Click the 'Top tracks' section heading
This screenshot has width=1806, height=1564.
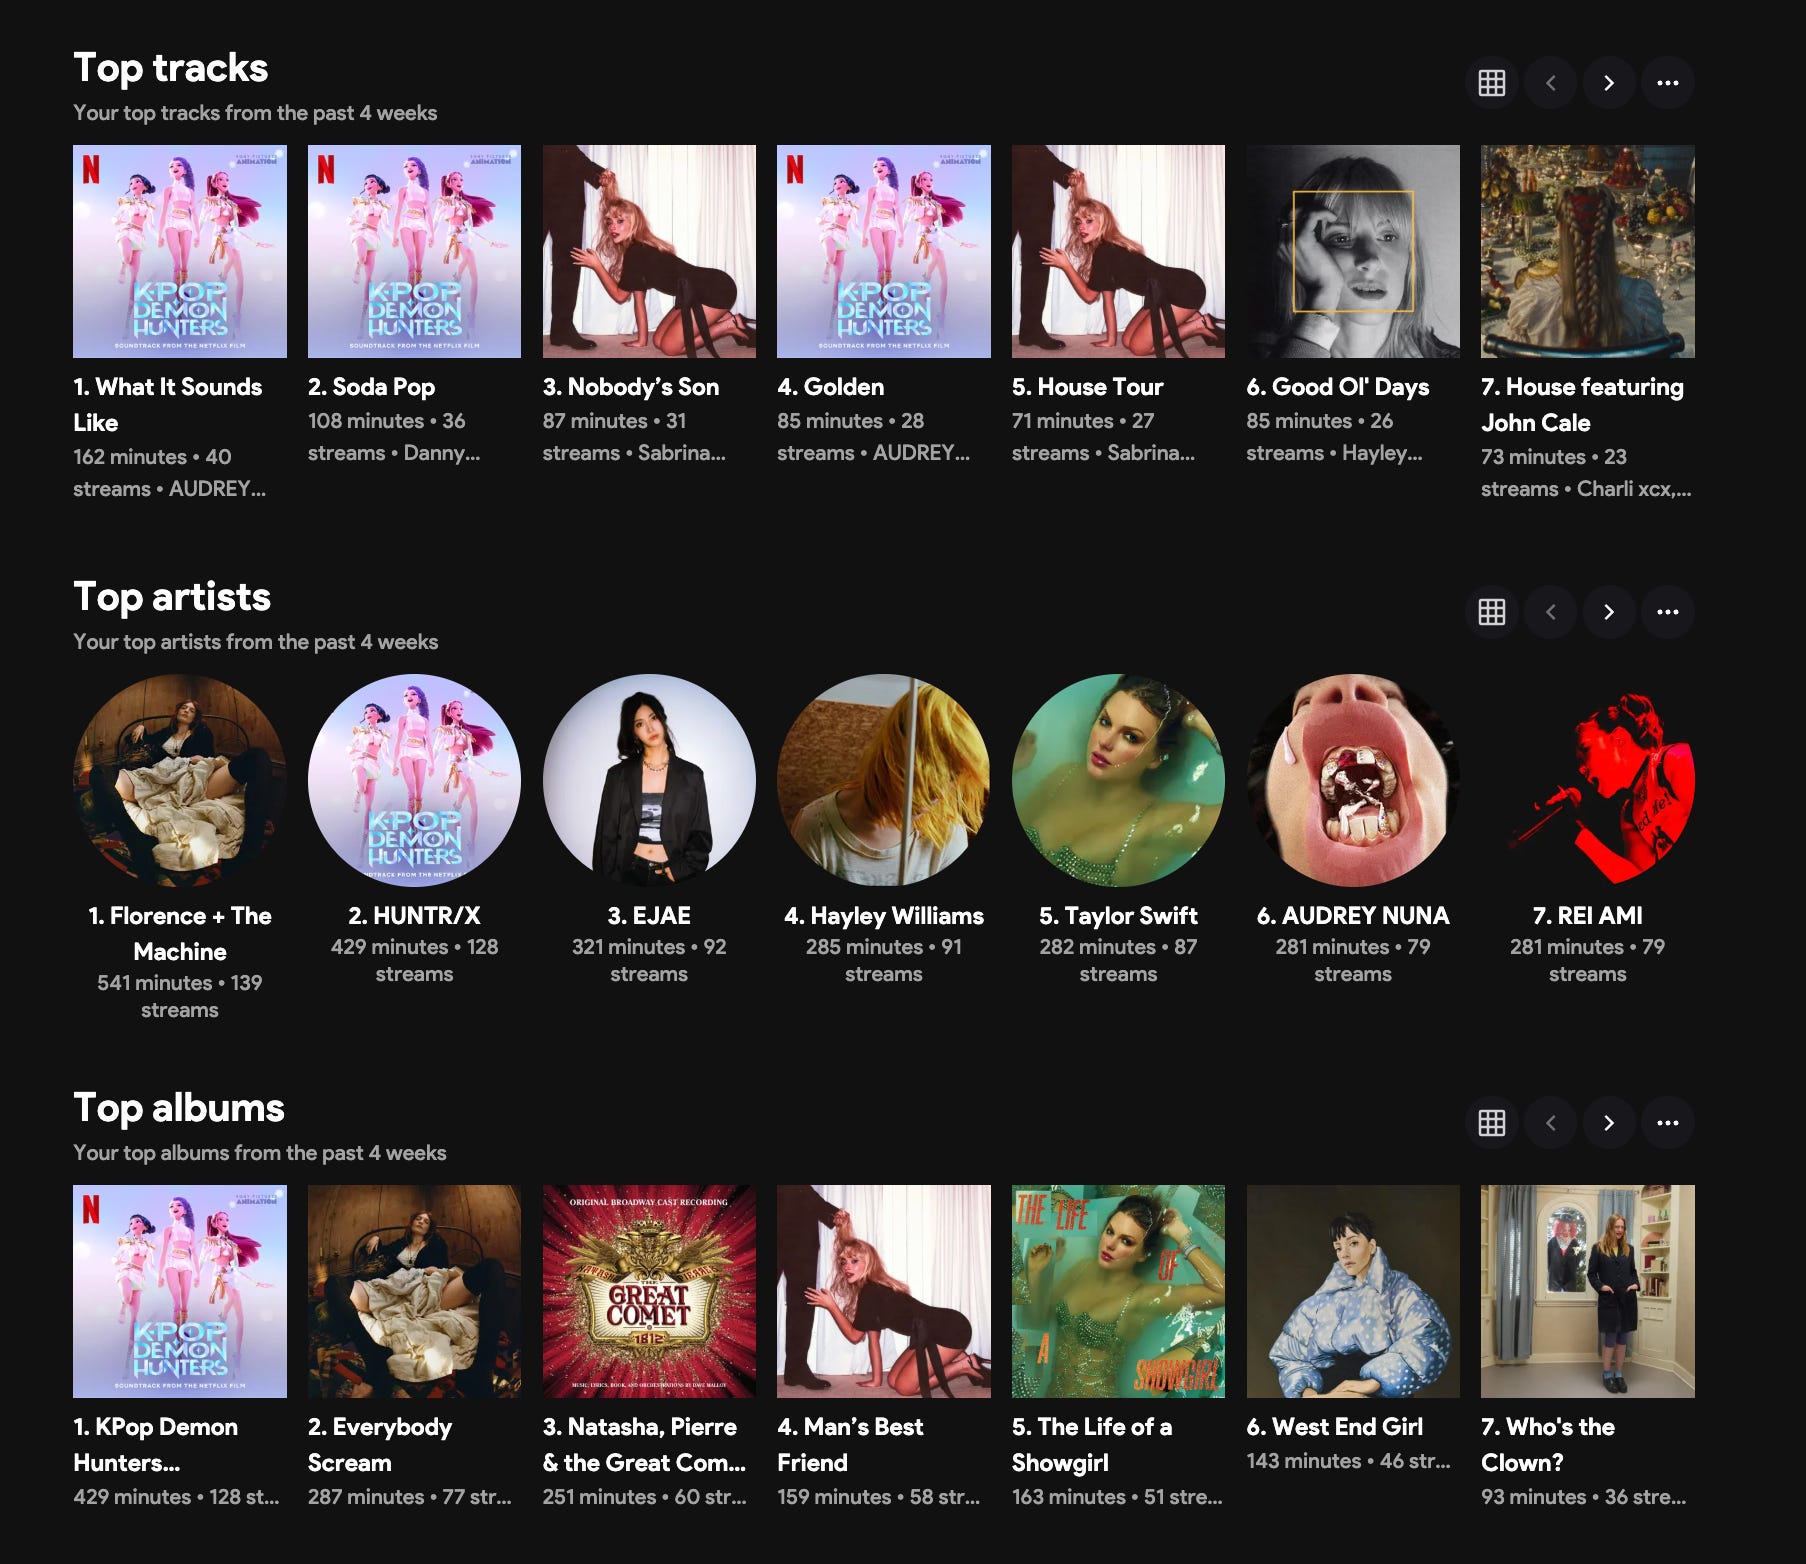coord(171,68)
